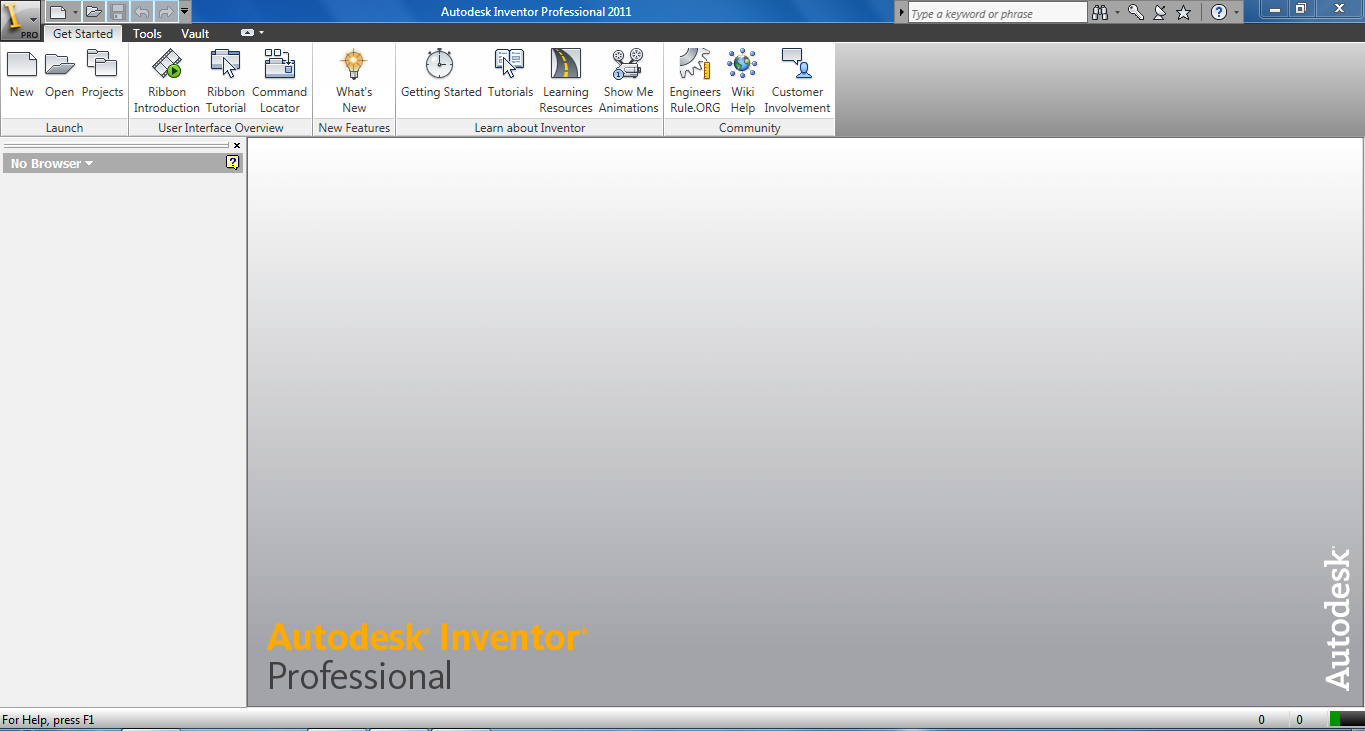
Task: Click the Launch panel title
Action: click(x=65, y=128)
